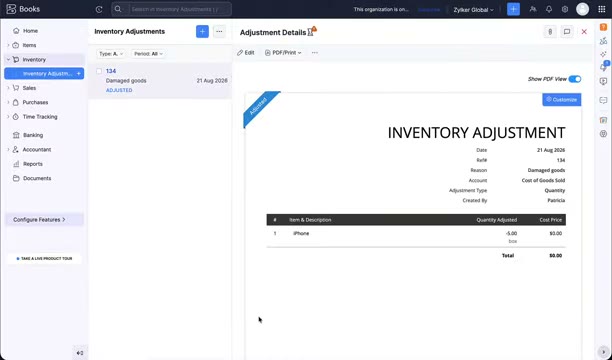Expand the Items sidebar section
612x360 pixels.
[x=8, y=45]
